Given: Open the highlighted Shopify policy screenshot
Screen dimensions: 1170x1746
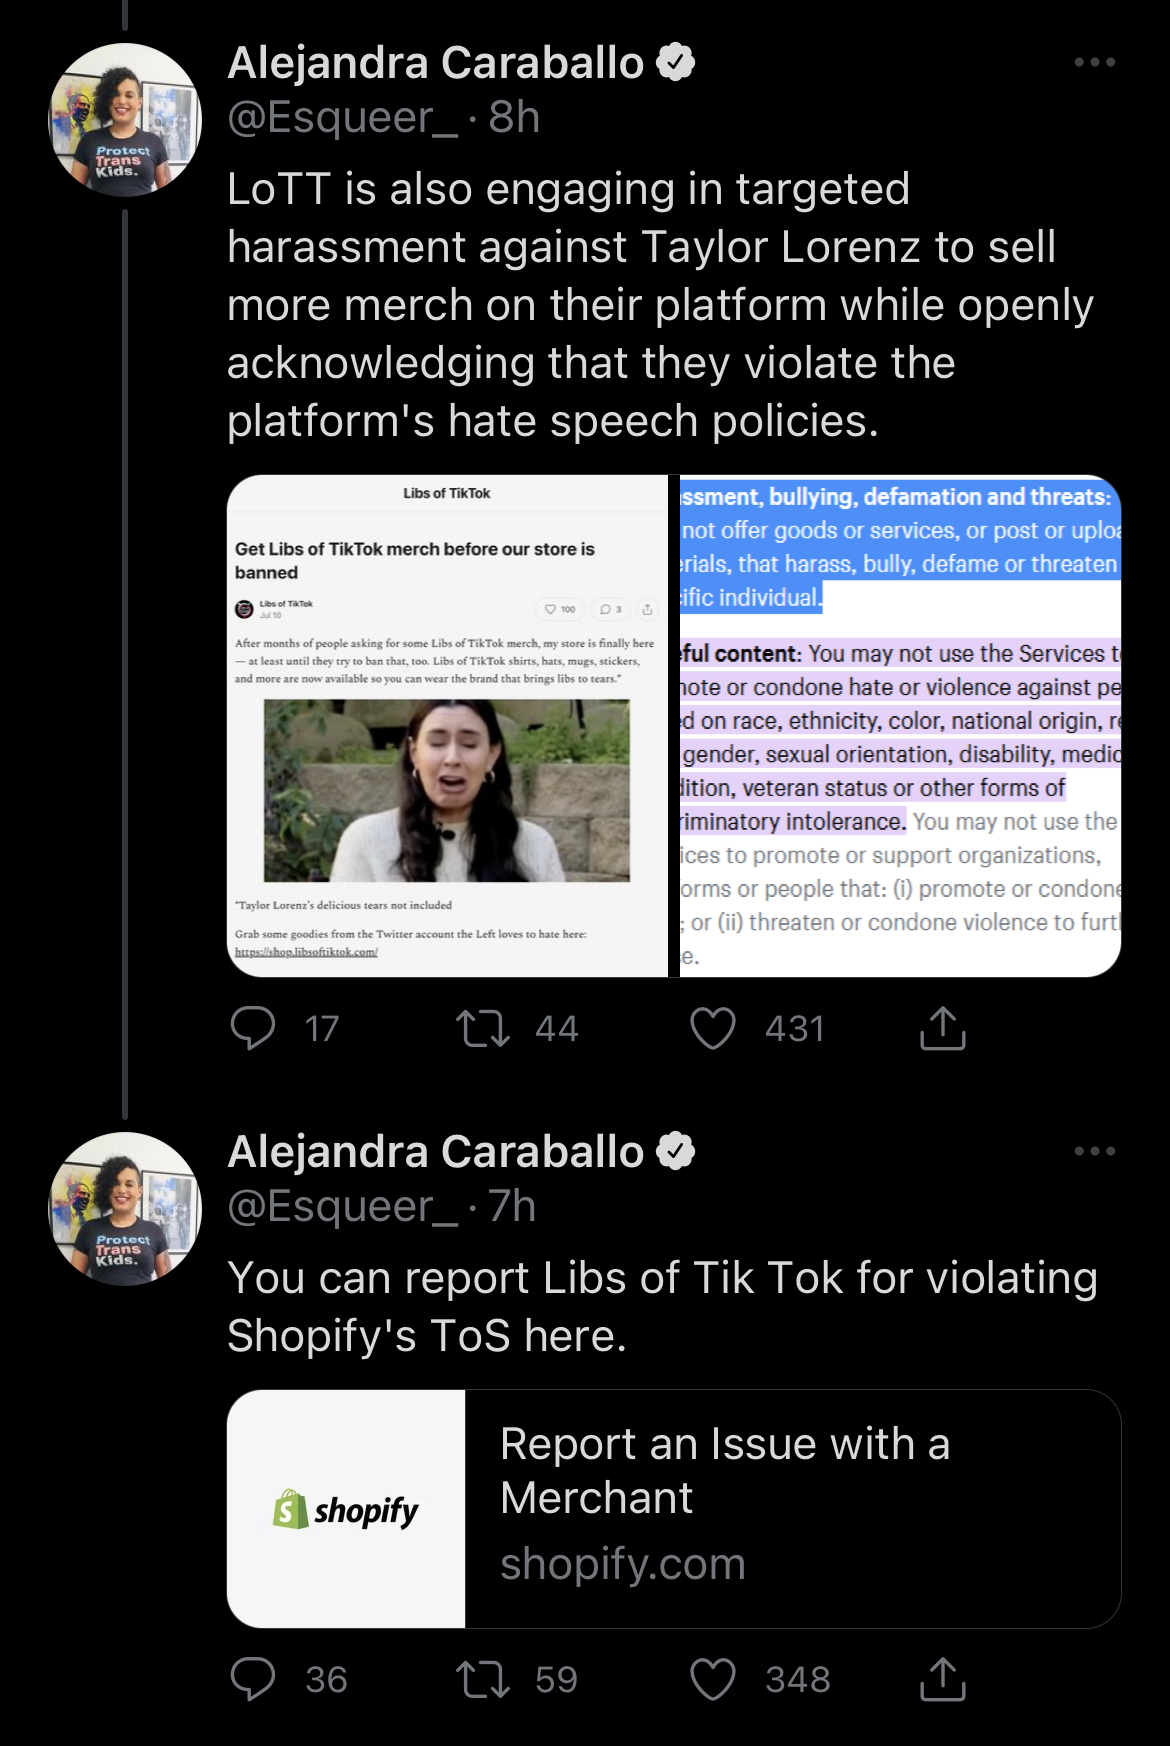Looking at the screenshot, I should click(900, 726).
